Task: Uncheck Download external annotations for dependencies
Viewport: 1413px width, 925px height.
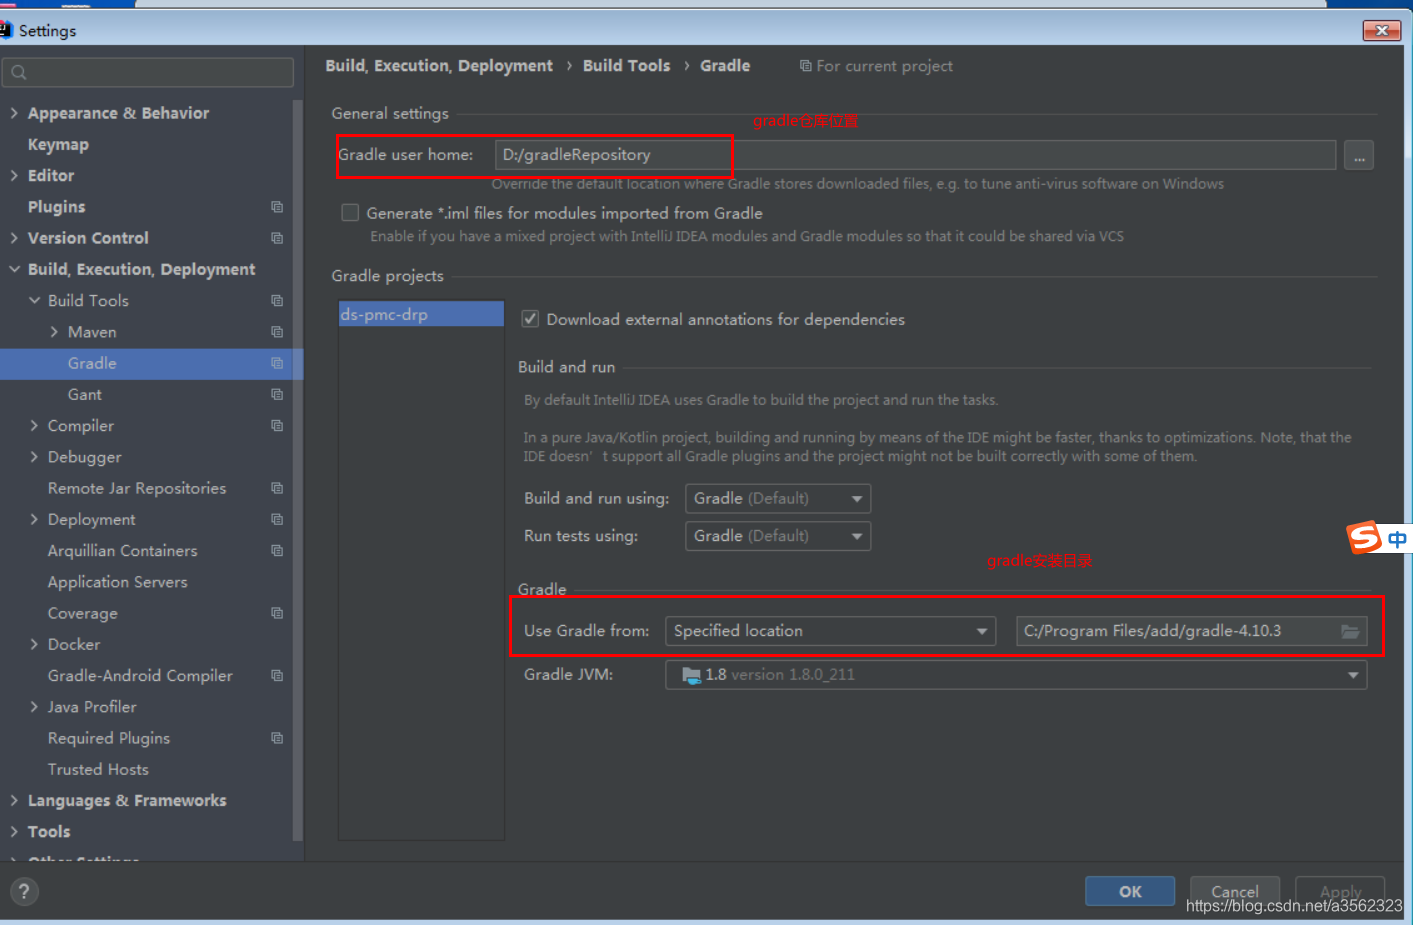Action: (530, 319)
